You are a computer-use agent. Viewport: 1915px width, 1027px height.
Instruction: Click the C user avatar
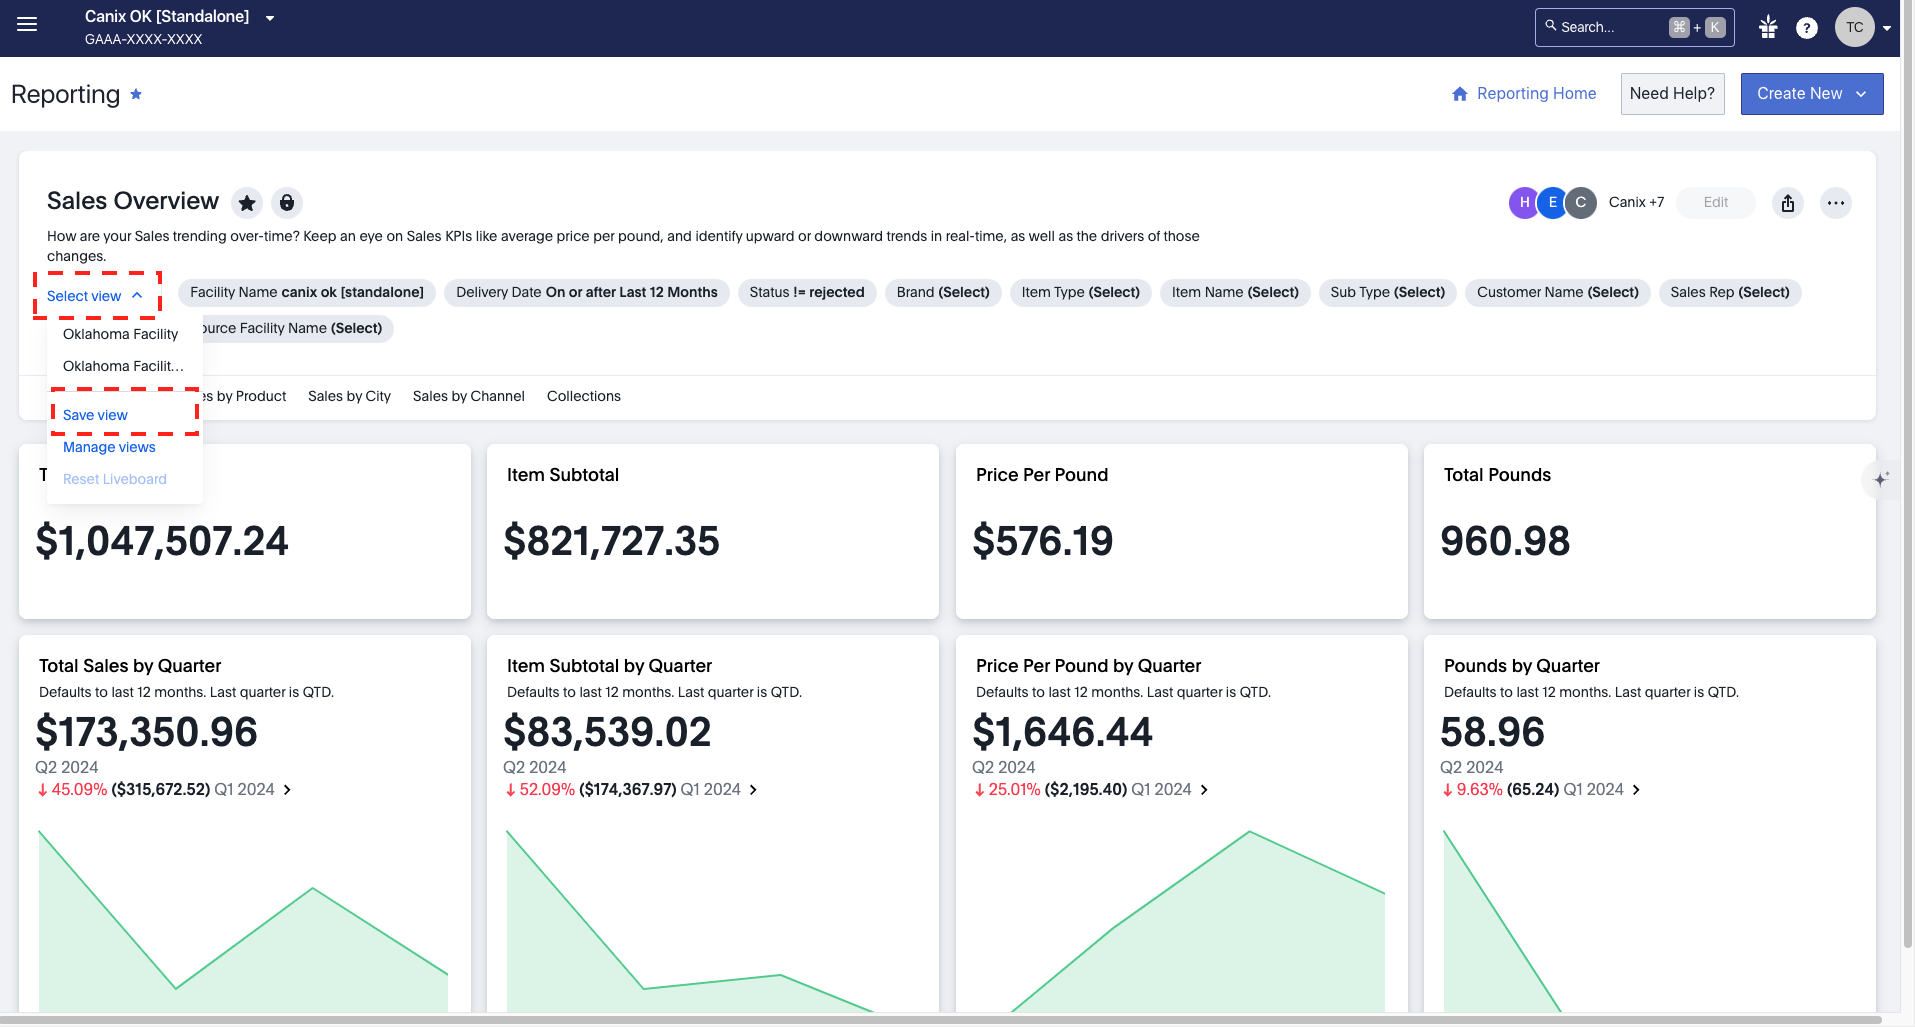(x=1581, y=202)
